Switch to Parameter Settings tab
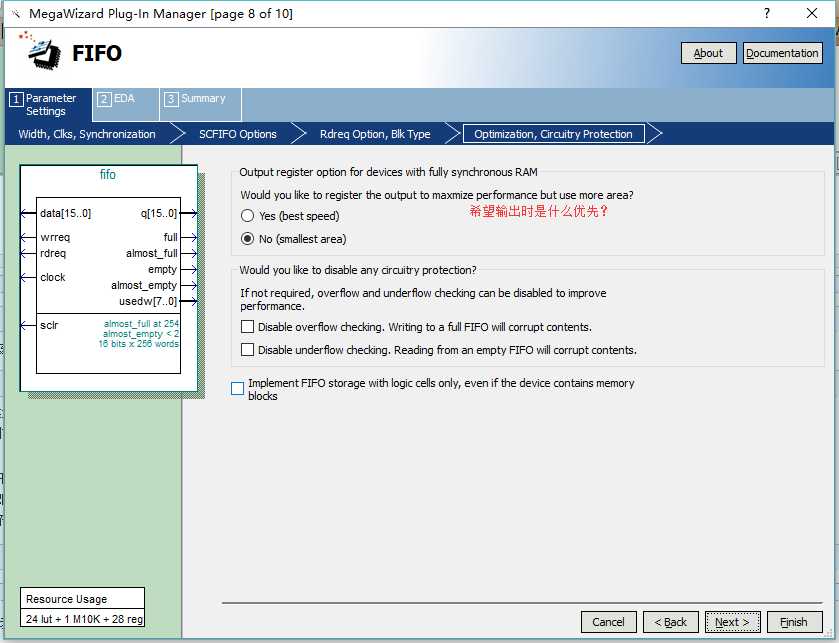The width and height of the screenshot is (839, 643). tap(49, 104)
